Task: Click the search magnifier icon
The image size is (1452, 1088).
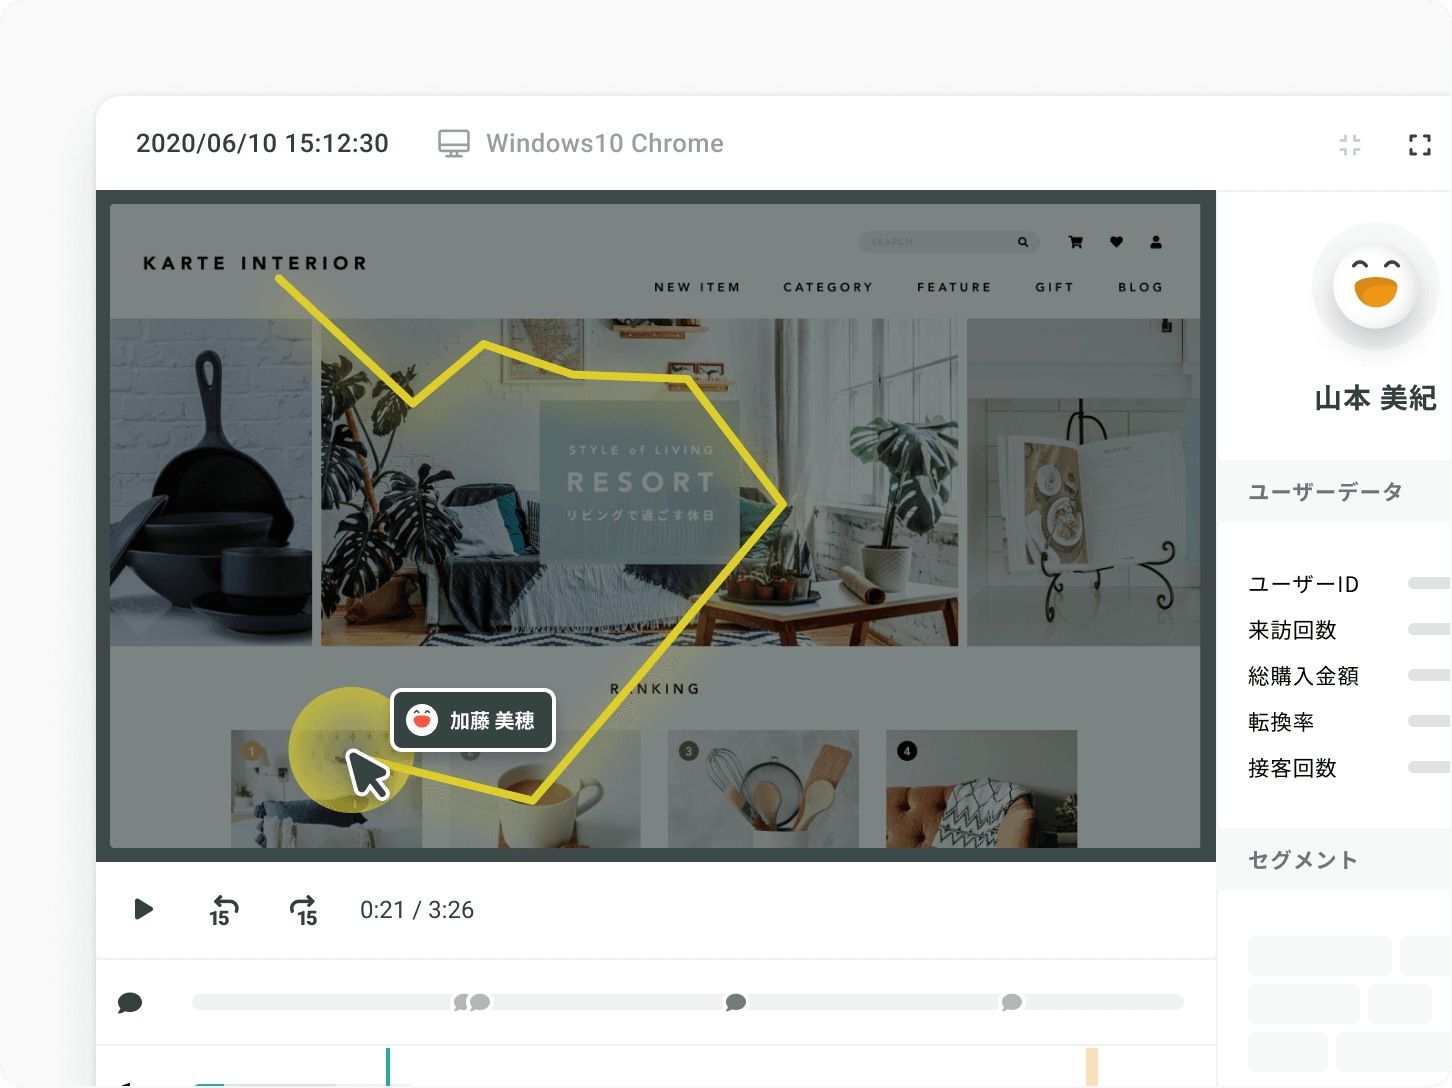Action: [1023, 242]
